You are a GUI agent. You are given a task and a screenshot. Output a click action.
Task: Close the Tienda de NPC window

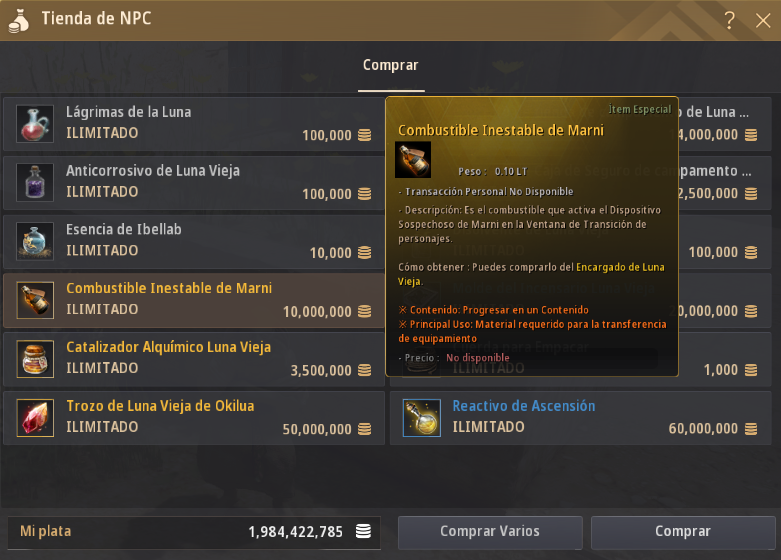click(x=763, y=20)
